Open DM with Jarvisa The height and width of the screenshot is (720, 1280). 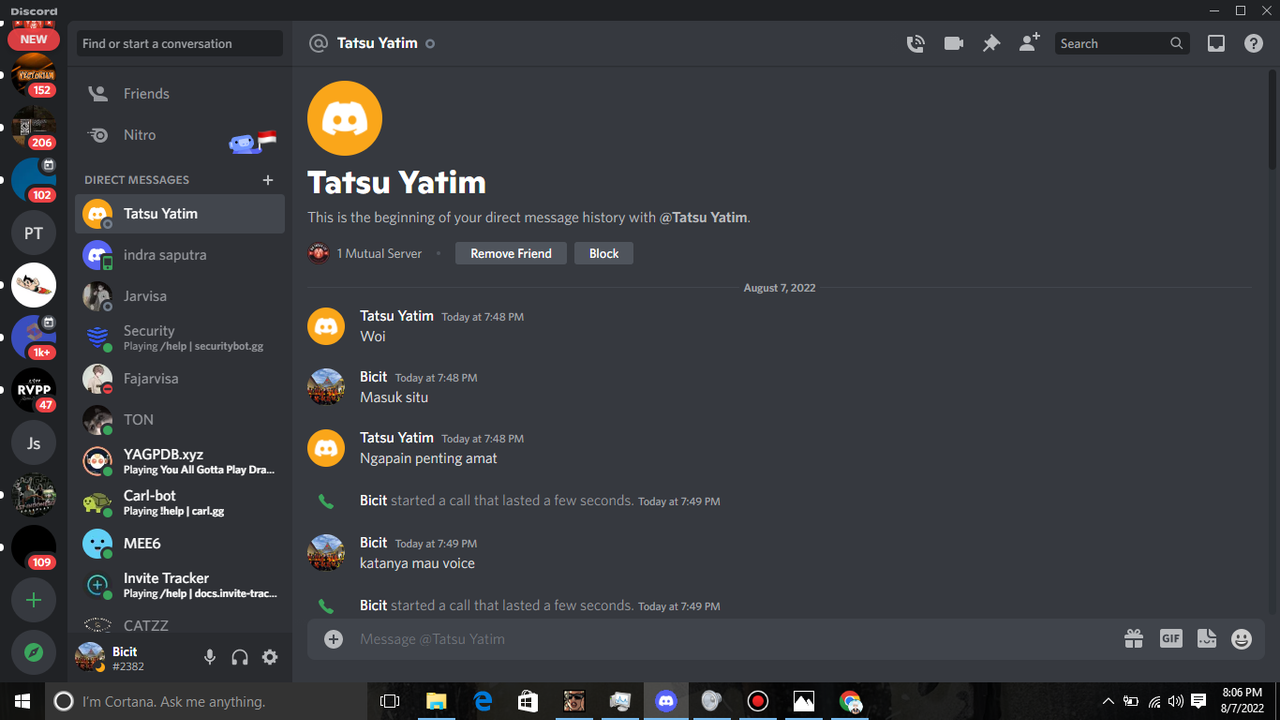click(x=180, y=296)
